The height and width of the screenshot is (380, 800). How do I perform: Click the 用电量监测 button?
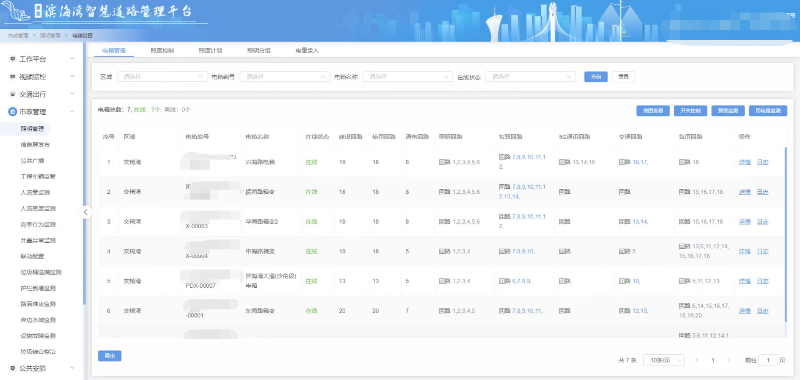[x=768, y=111]
